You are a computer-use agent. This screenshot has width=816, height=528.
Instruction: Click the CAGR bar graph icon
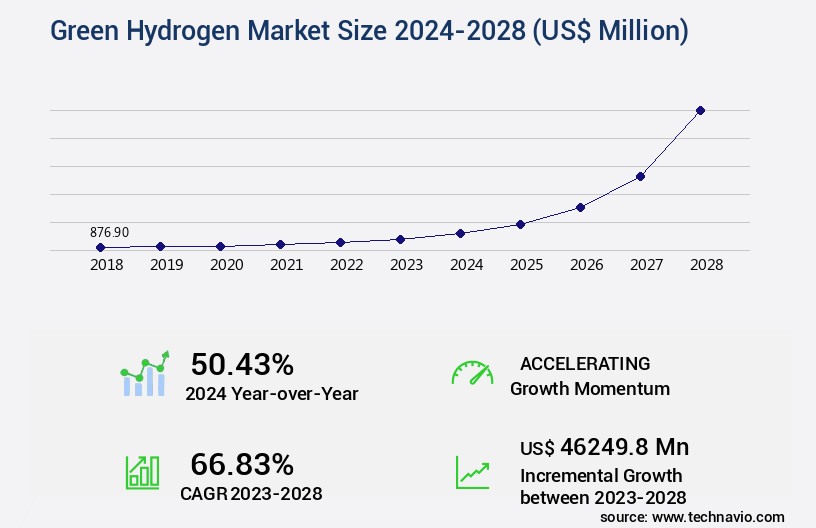(142, 472)
